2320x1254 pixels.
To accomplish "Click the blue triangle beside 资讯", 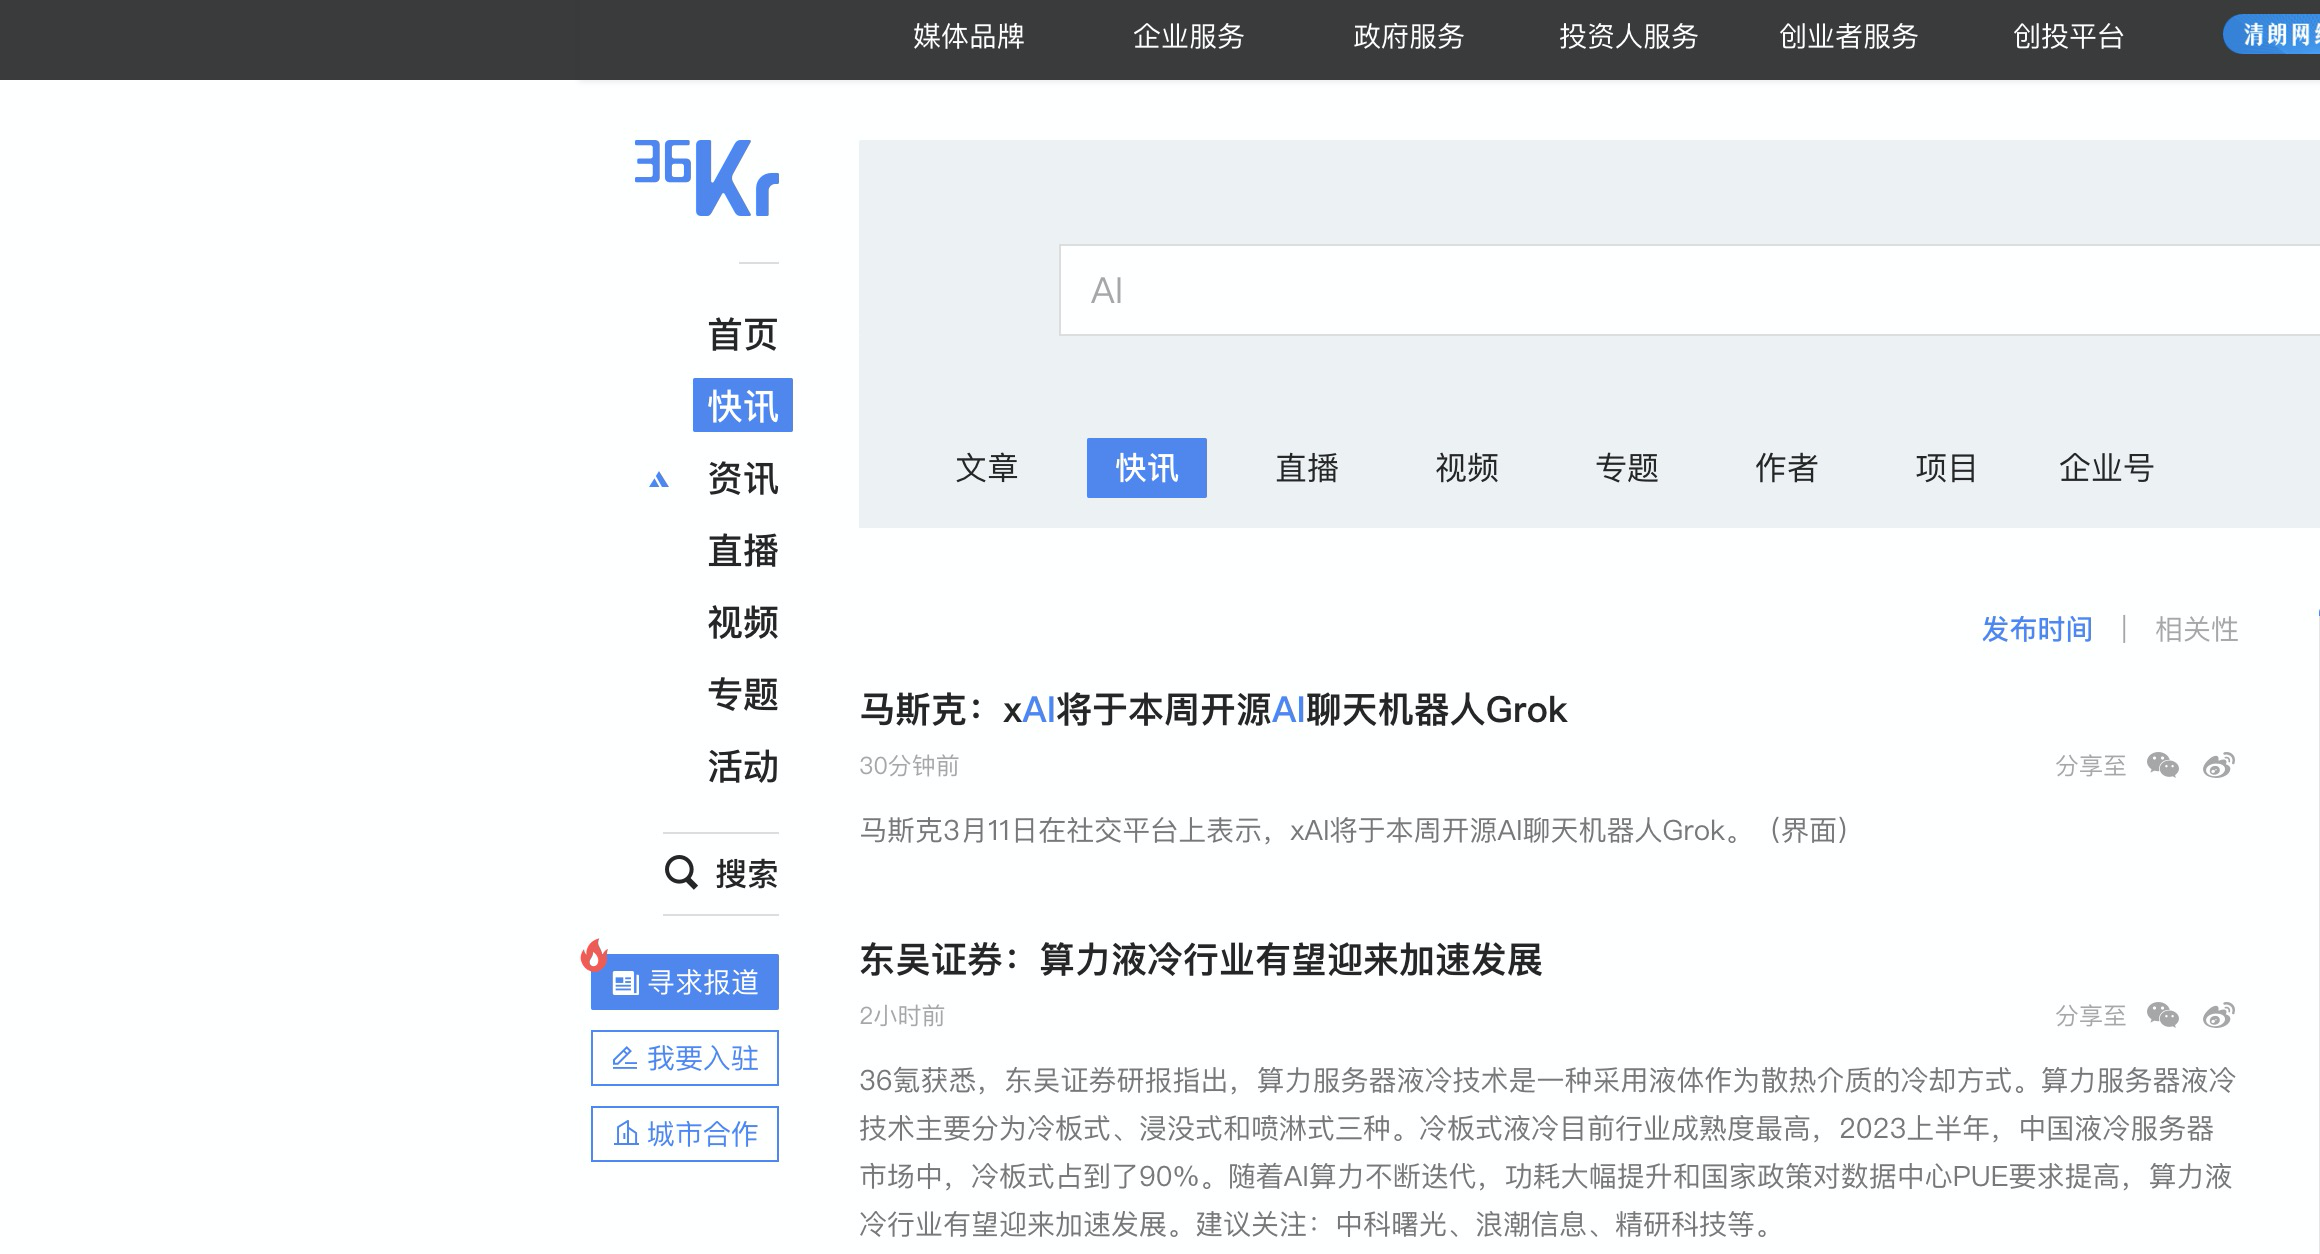I will coord(658,480).
